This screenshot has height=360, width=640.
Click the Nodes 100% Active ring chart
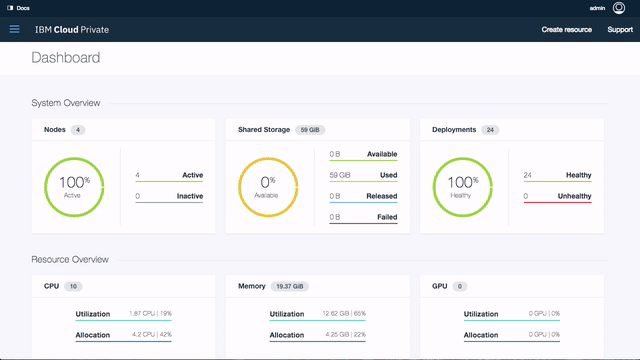[x=74, y=187]
